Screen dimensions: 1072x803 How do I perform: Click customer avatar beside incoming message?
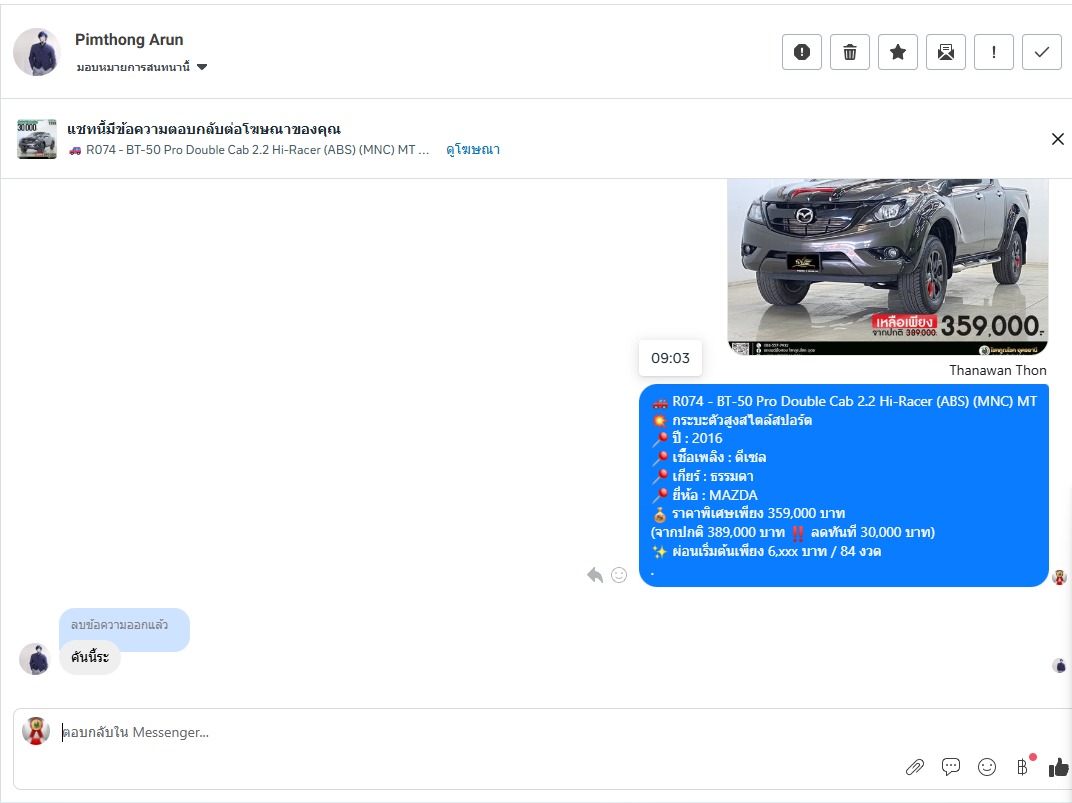point(34,659)
